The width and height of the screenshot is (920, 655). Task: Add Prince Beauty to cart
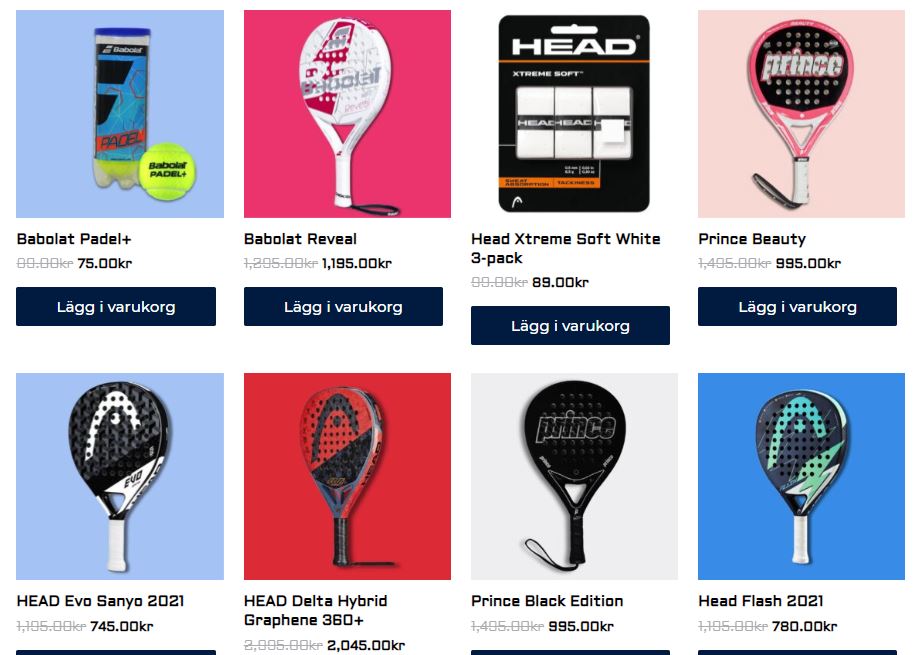(x=797, y=306)
